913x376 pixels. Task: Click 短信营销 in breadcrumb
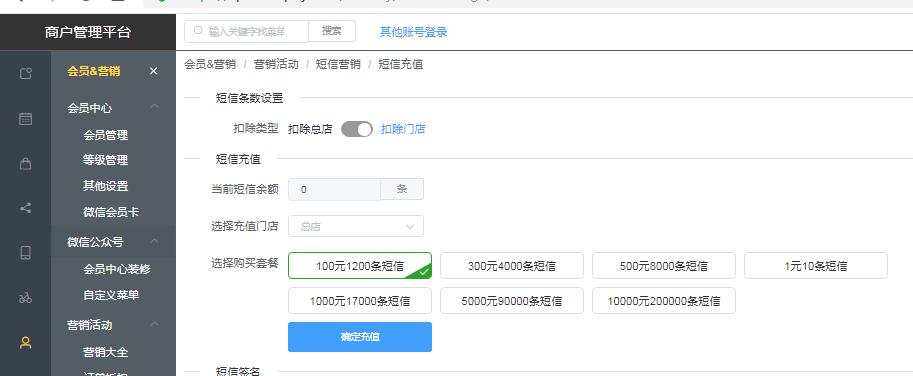coord(338,65)
